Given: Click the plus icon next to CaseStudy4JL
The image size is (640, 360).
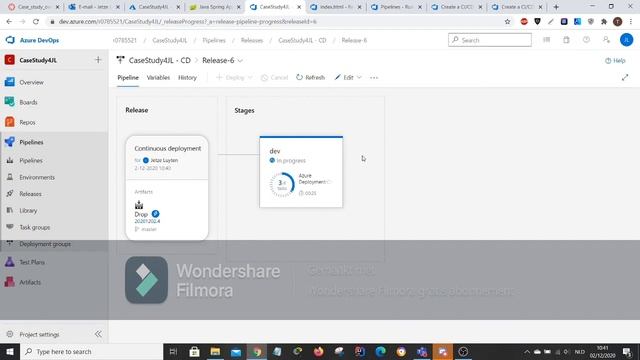Looking at the screenshot, I should click(x=98, y=60).
